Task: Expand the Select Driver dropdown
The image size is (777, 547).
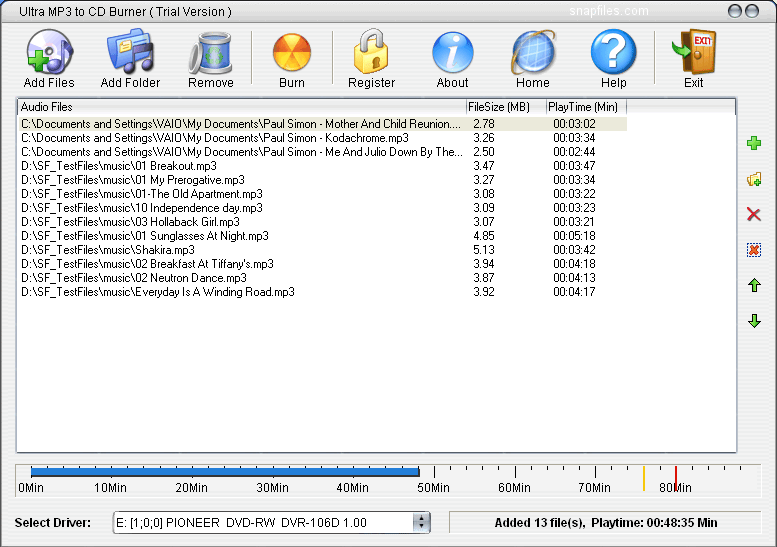Action: 421,522
